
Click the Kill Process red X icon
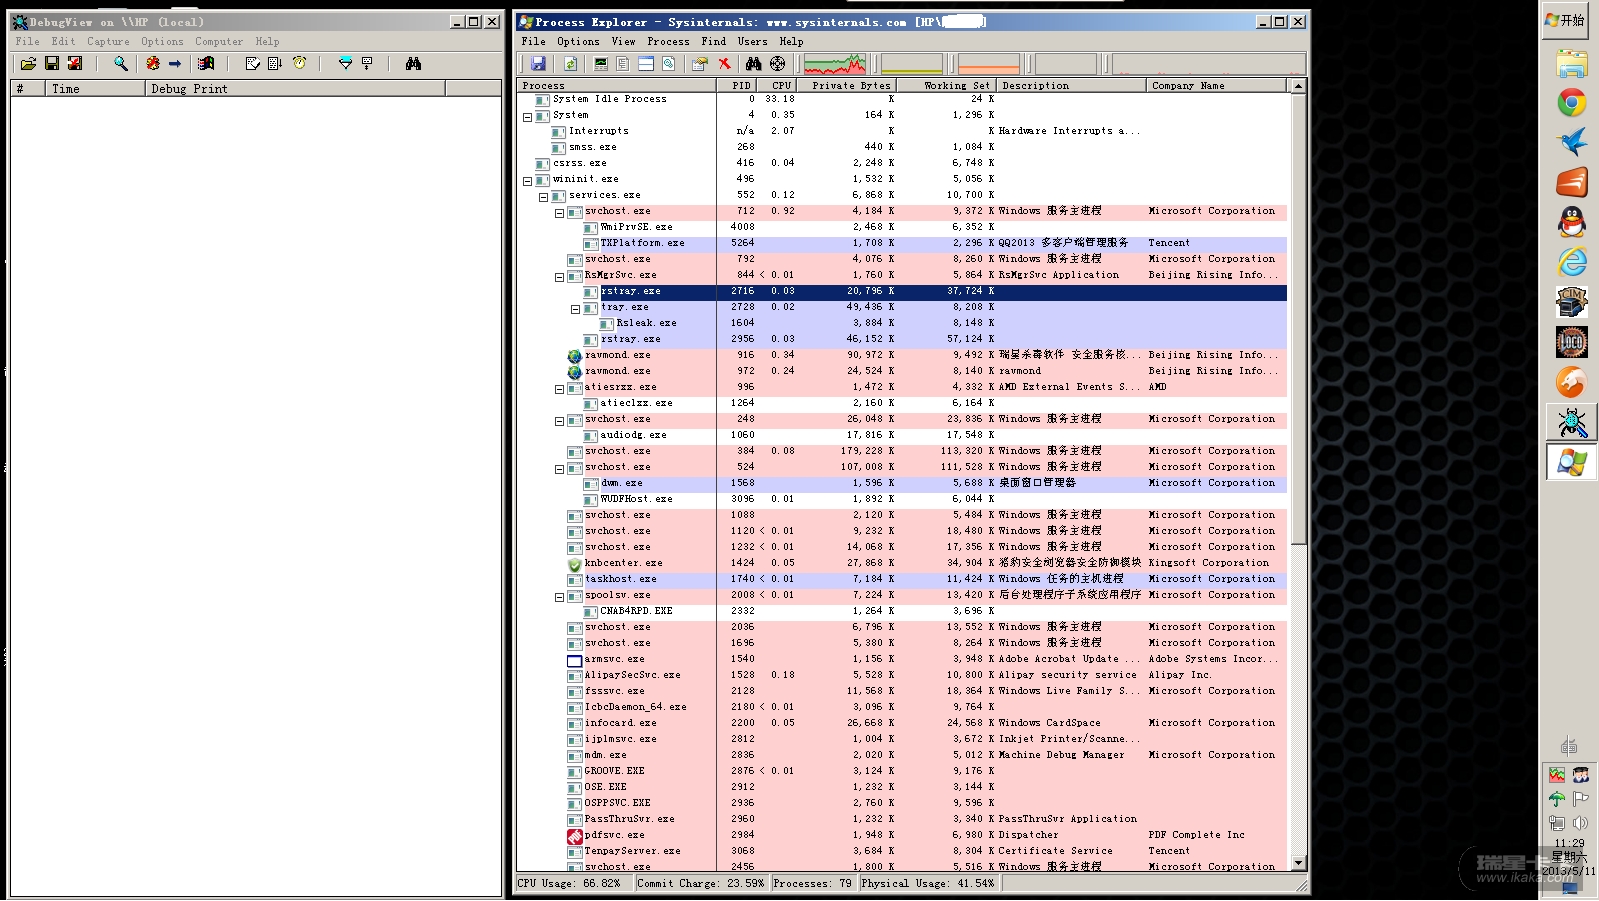point(725,64)
